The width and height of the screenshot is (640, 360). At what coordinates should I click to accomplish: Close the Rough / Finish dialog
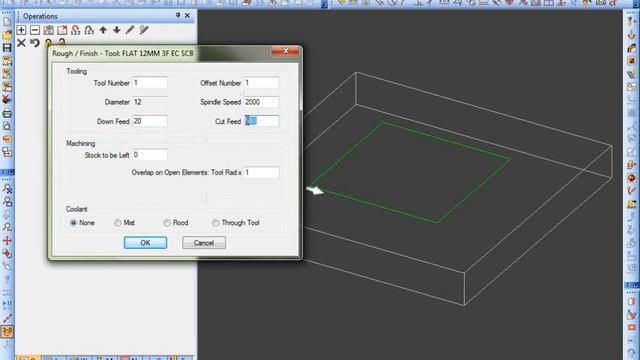285,51
